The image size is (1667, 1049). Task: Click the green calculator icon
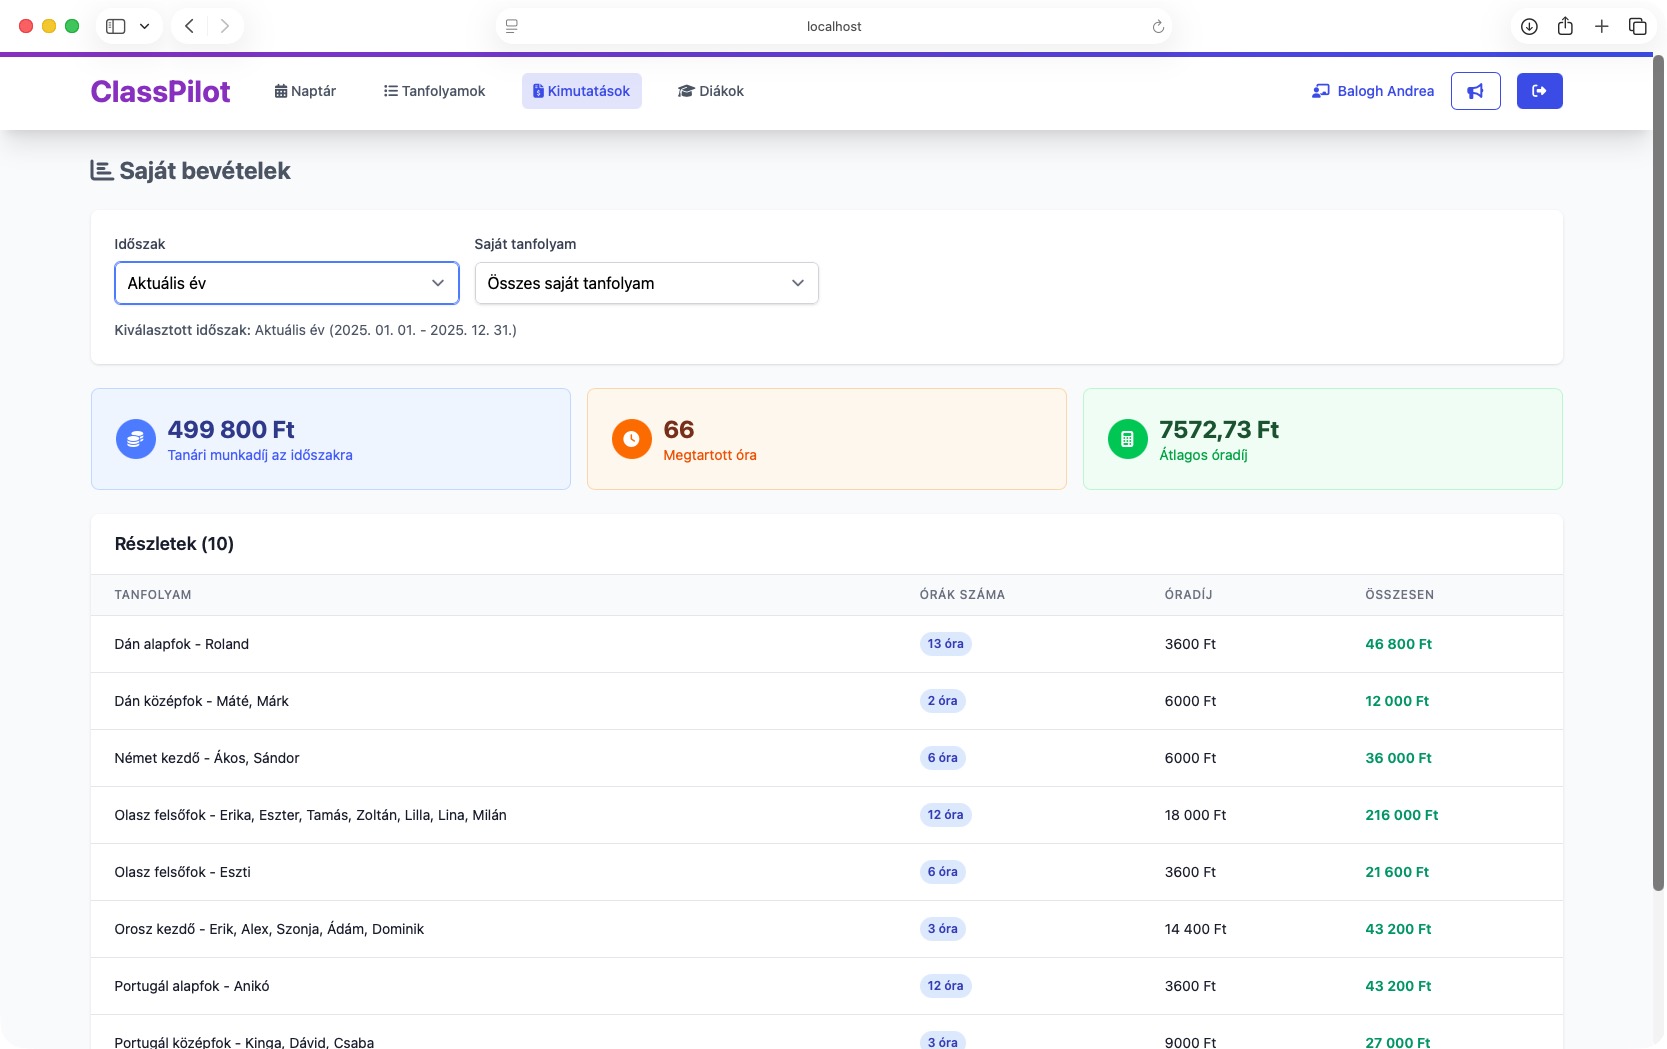pyautogui.click(x=1127, y=439)
